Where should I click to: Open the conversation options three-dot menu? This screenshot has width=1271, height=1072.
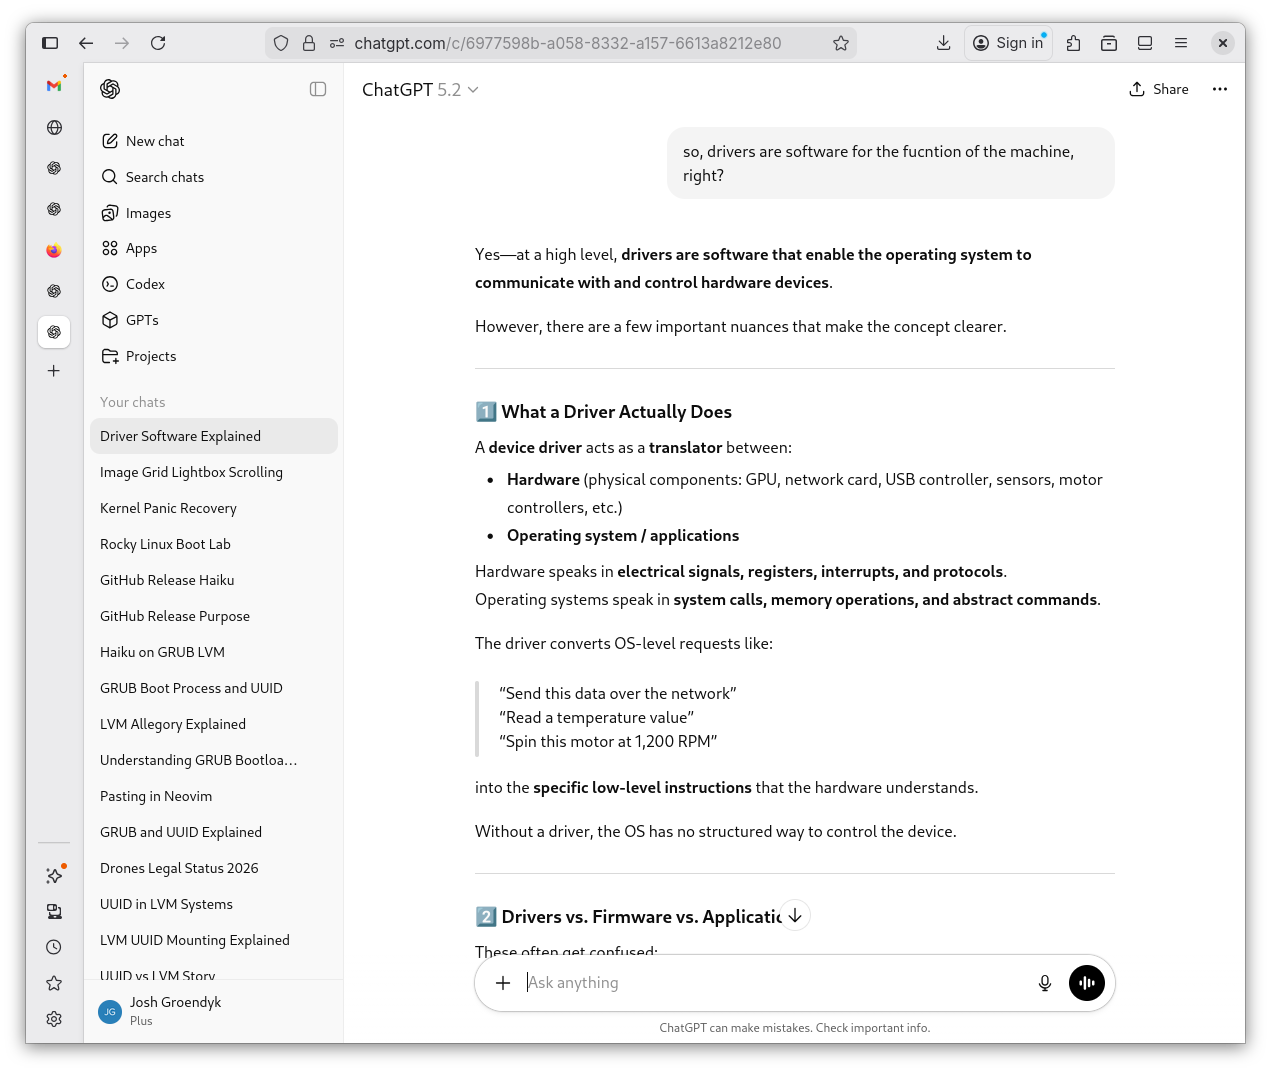click(1219, 89)
